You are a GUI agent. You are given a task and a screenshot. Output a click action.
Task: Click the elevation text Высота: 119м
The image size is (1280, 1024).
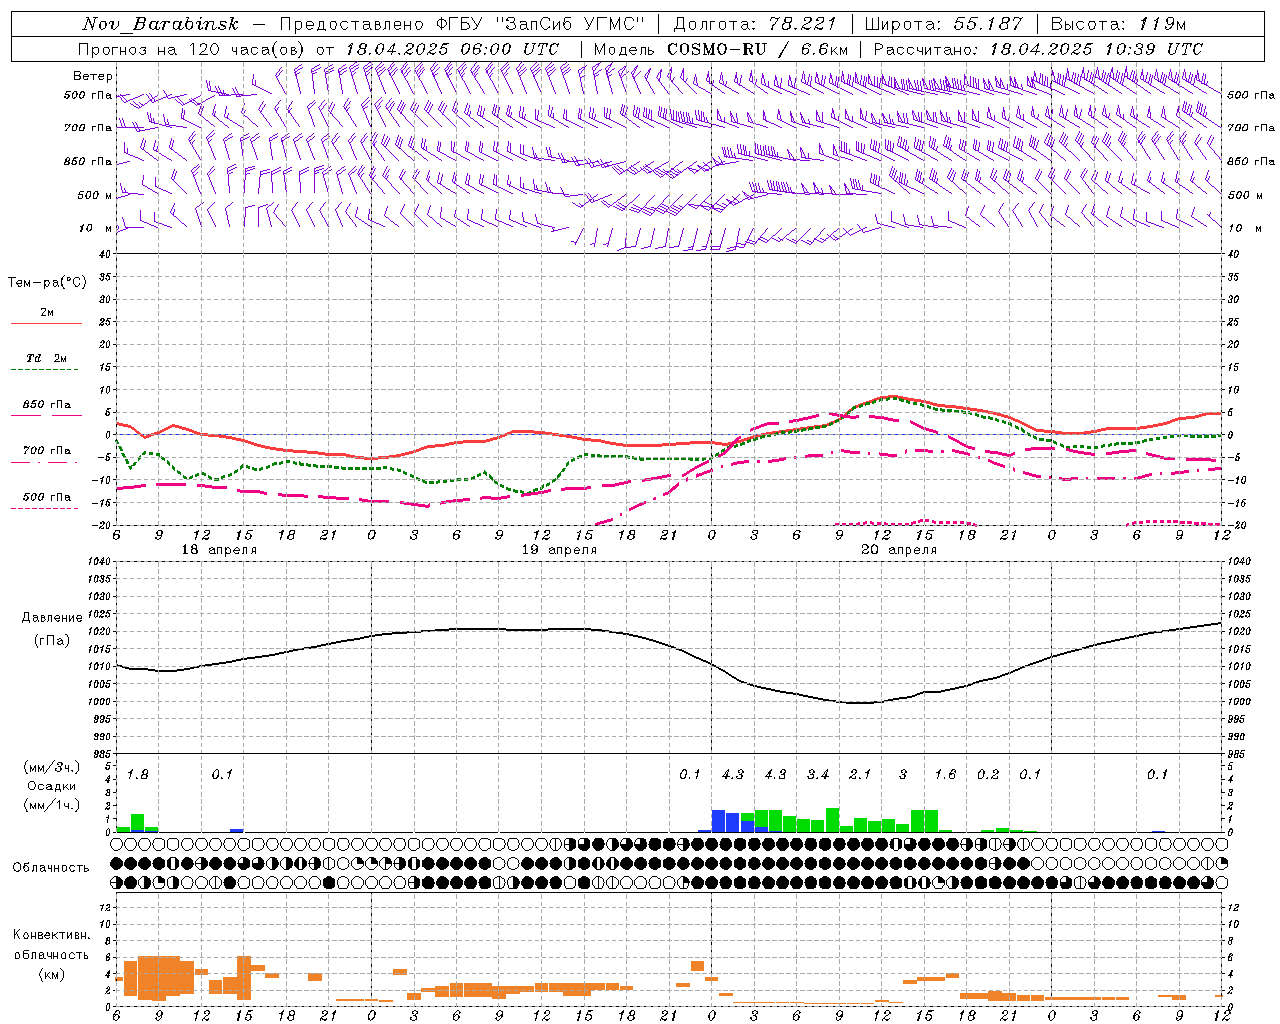pos(1118,24)
